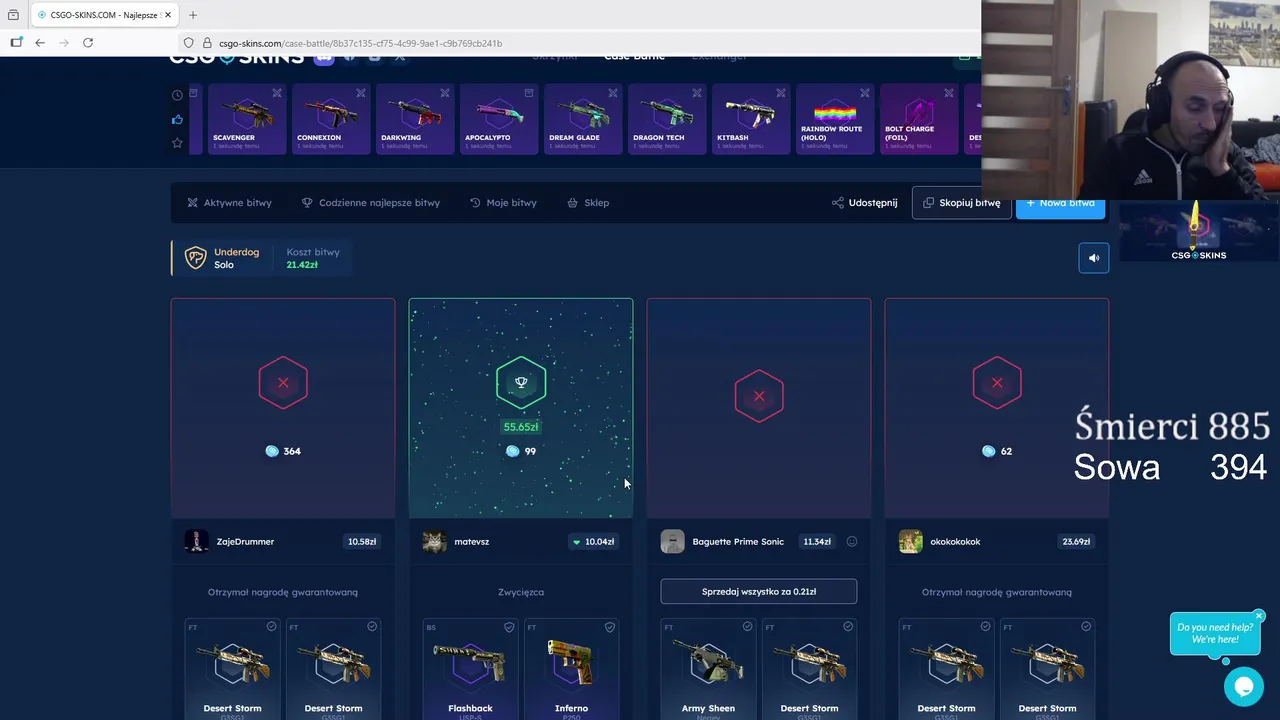Toggle selection check on Flashback item
This screenshot has width=1280, height=720.
coord(509,627)
